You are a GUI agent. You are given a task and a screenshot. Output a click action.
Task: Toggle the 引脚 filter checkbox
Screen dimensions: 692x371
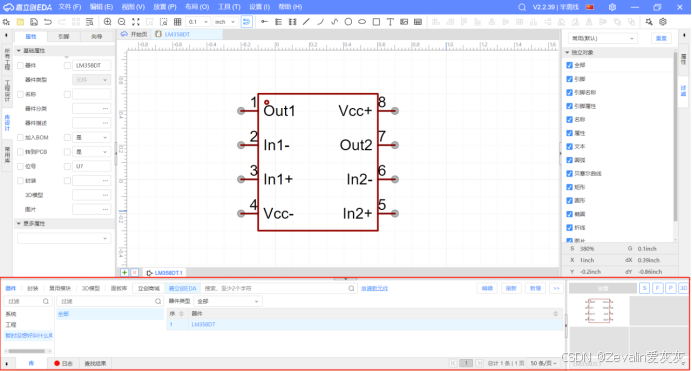click(569, 79)
